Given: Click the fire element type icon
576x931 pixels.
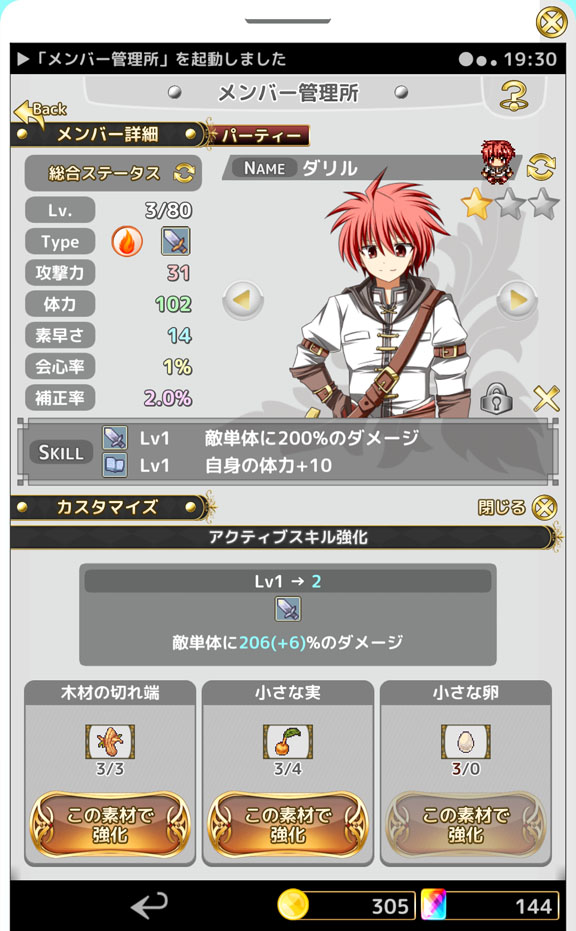Looking at the screenshot, I should [126, 242].
